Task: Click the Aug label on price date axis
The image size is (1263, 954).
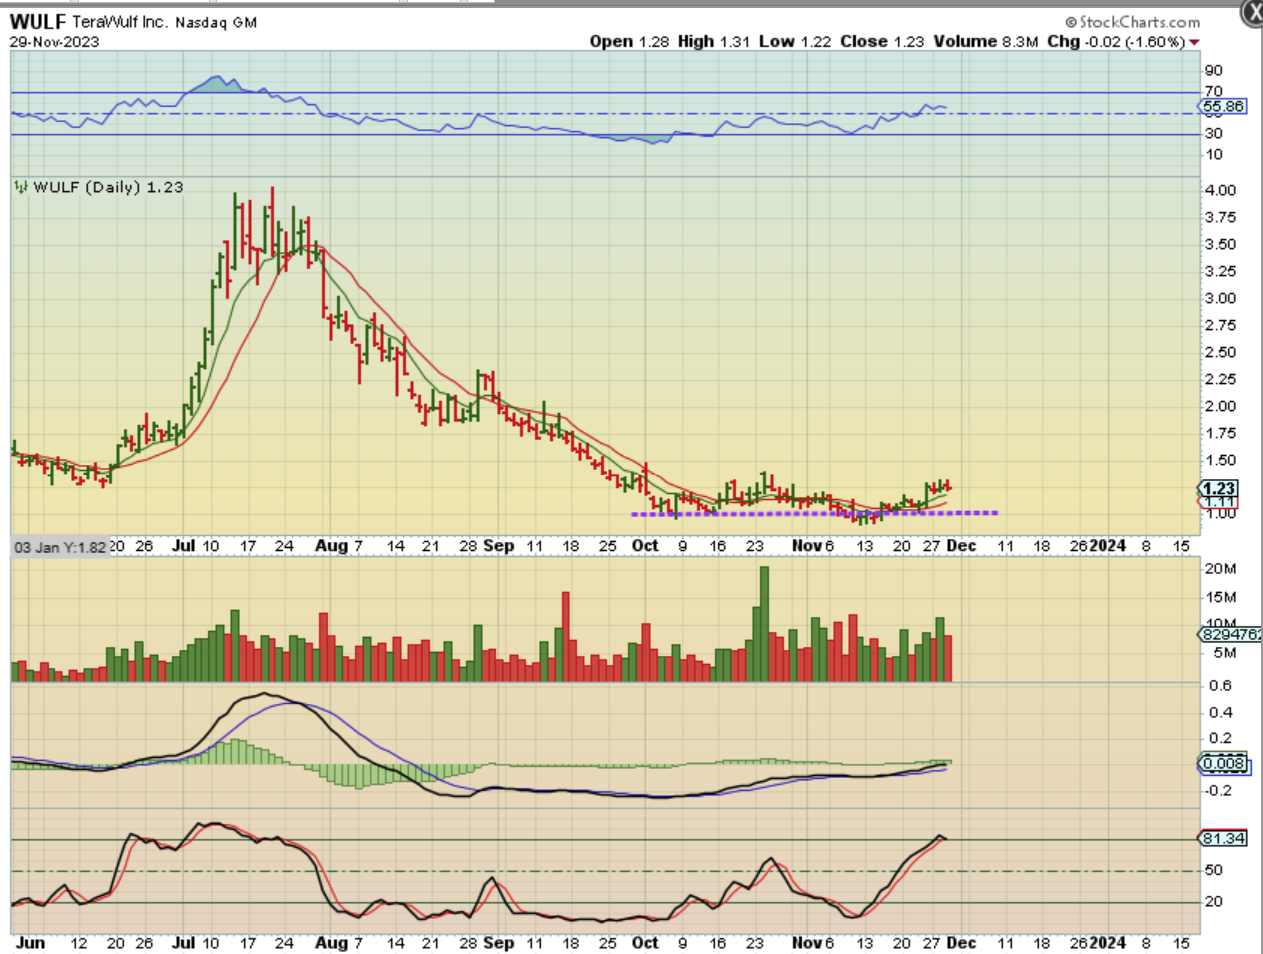Action: pos(330,546)
